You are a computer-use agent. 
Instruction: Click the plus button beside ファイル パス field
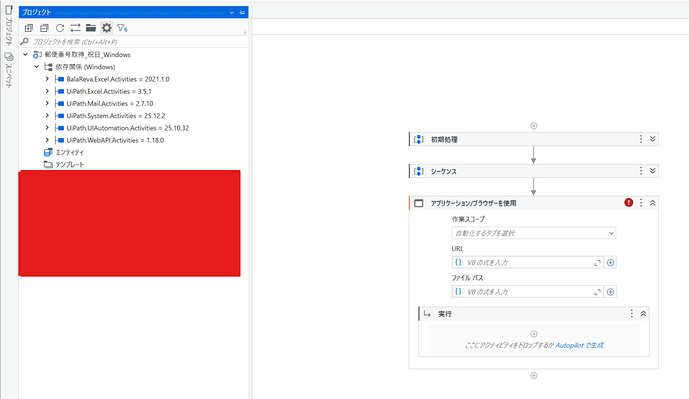[610, 292]
